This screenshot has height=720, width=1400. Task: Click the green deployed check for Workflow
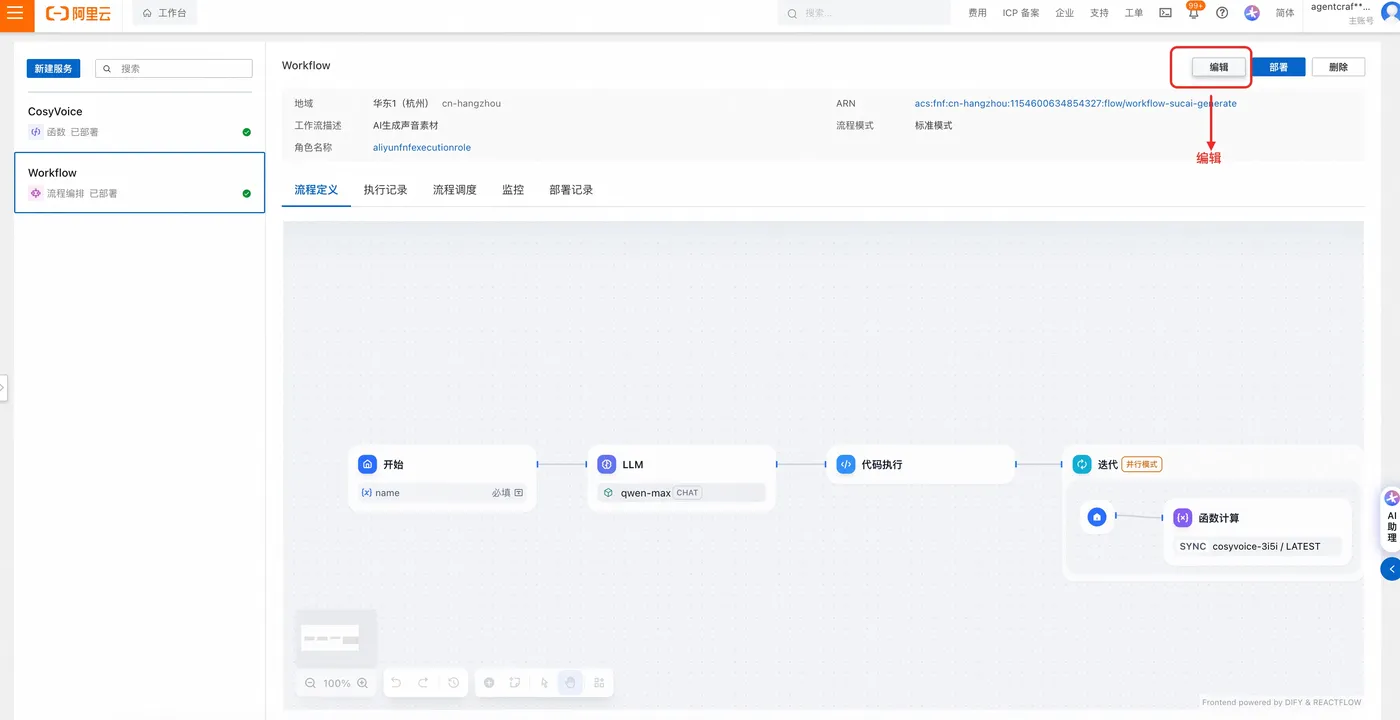pyautogui.click(x=246, y=193)
